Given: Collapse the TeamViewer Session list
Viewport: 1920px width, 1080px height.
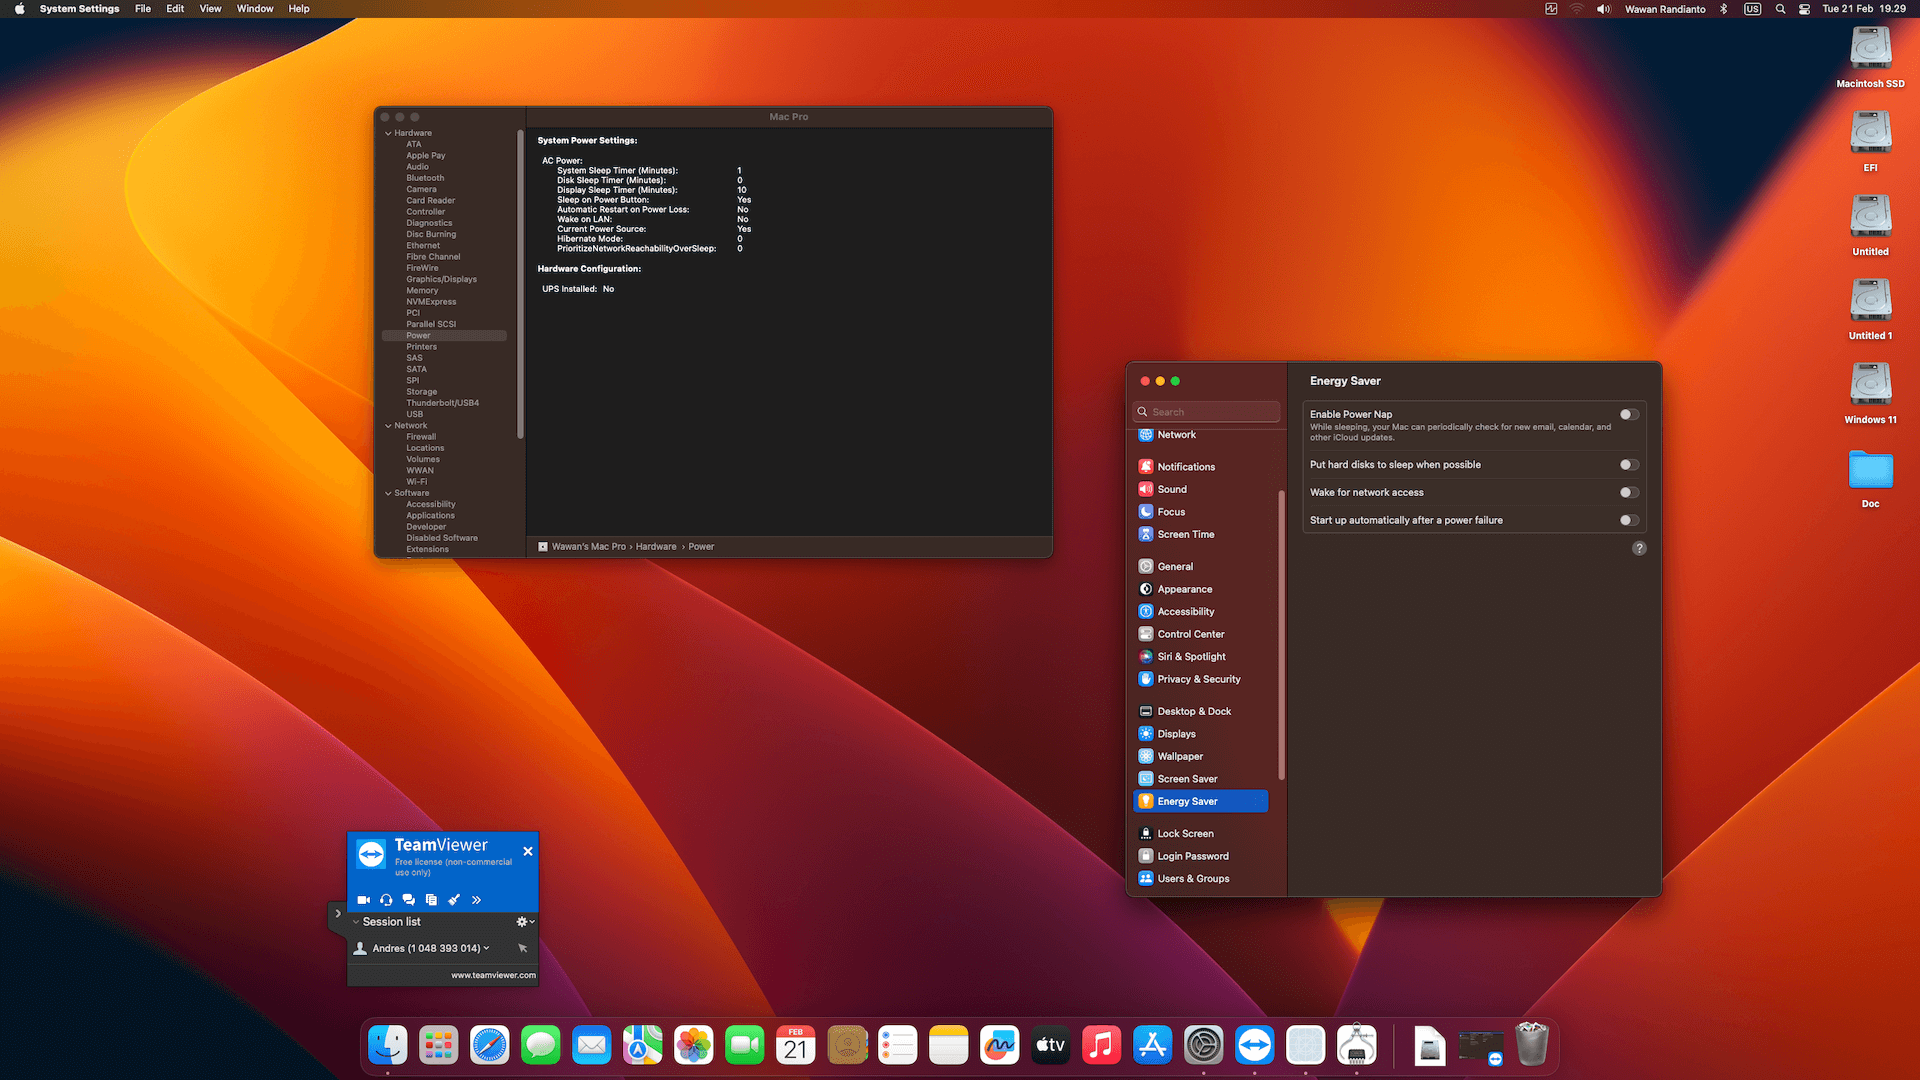Looking at the screenshot, I should click(356, 922).
